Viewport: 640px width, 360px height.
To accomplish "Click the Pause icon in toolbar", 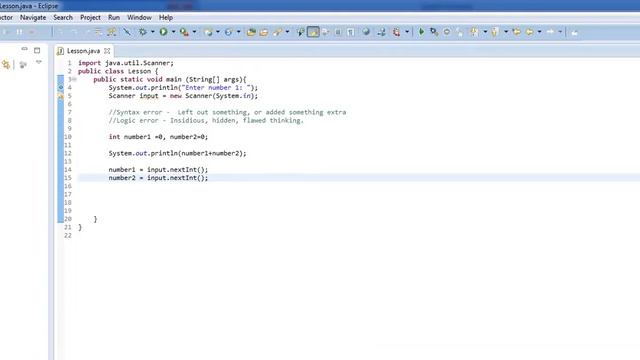I will 19,32.
